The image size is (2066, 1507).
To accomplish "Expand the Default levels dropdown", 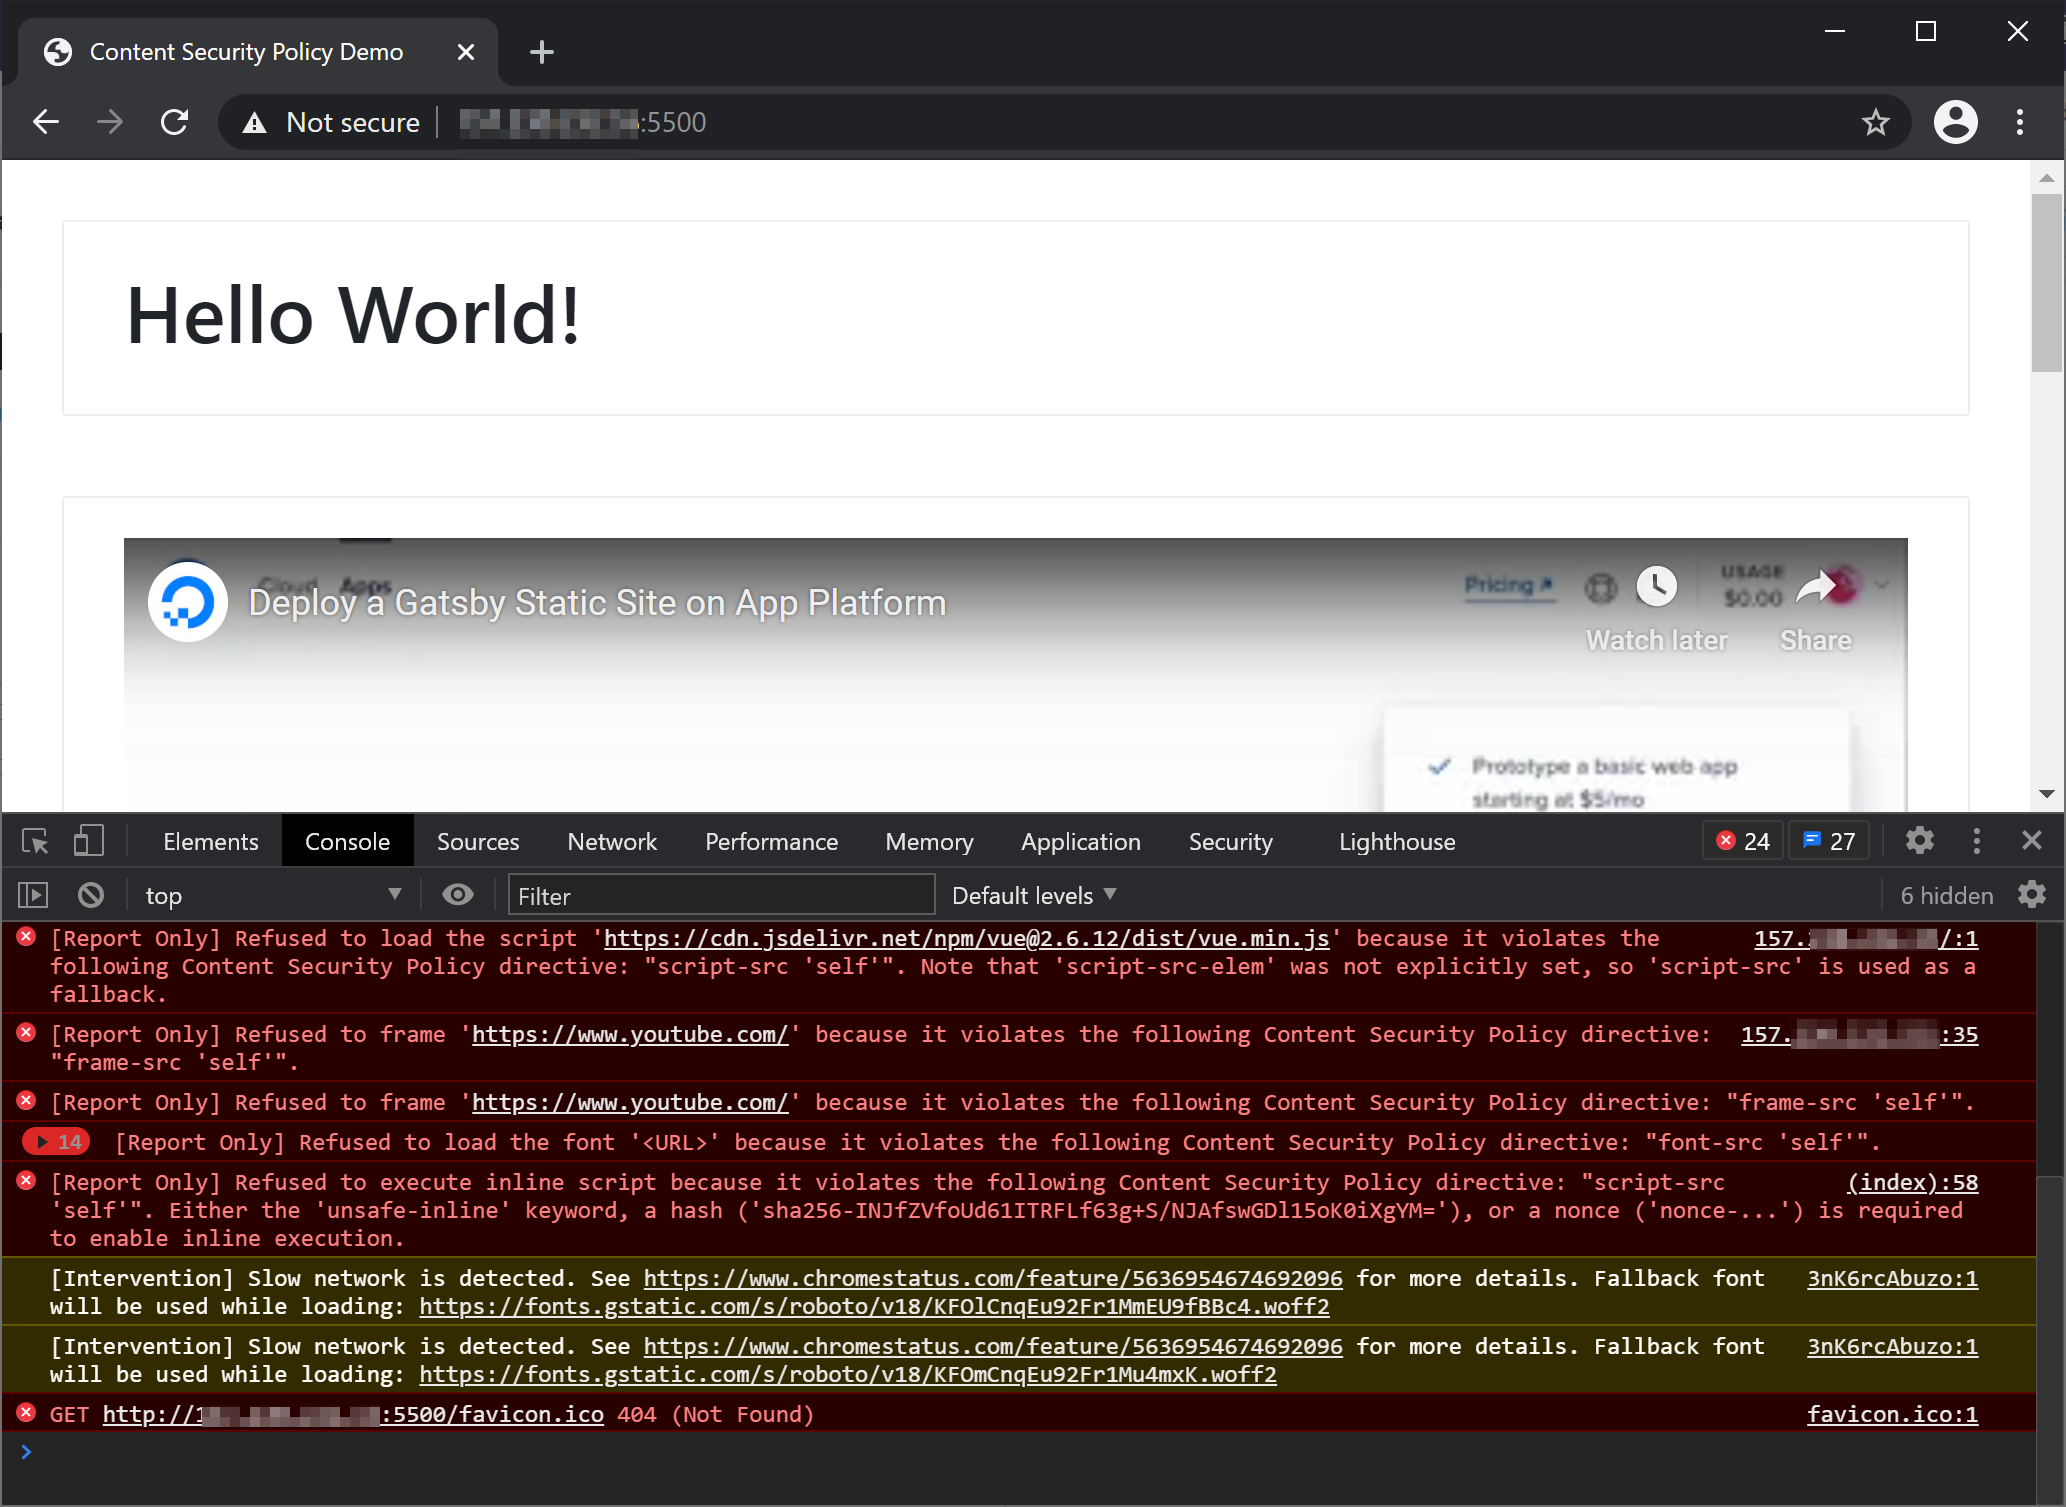I will coord(1035,895).
